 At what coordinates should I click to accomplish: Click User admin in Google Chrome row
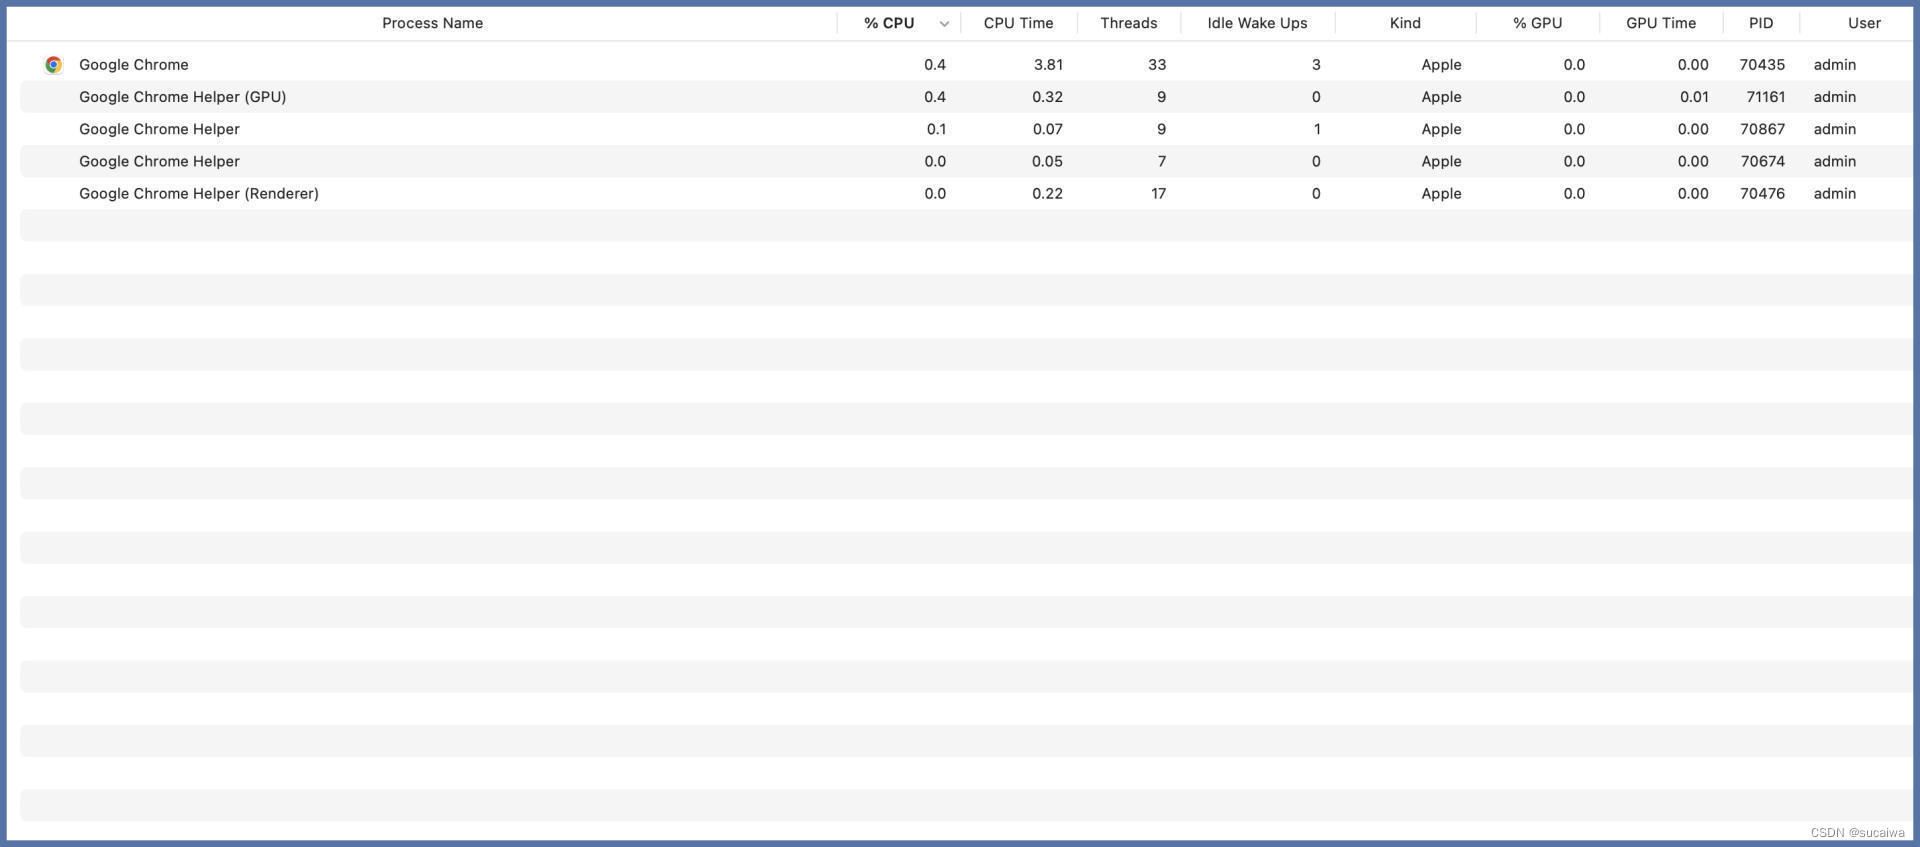coord(1835,65)
